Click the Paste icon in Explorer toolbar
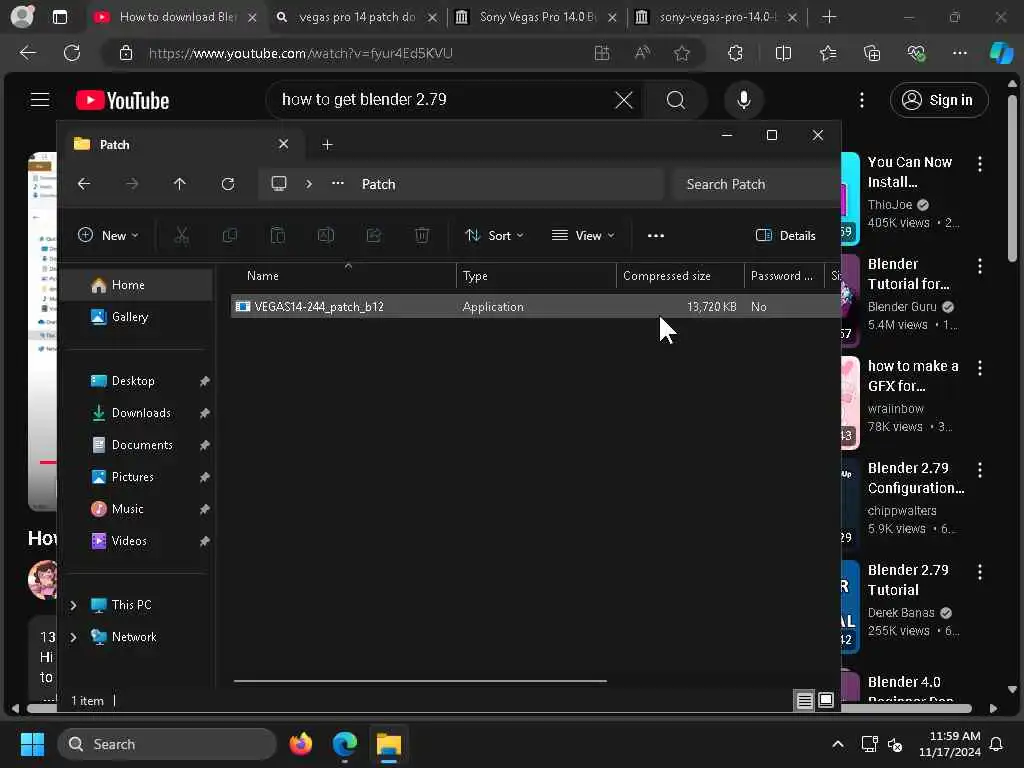The width and height of the screenshot is (1024, 768). tap(278, 235)
